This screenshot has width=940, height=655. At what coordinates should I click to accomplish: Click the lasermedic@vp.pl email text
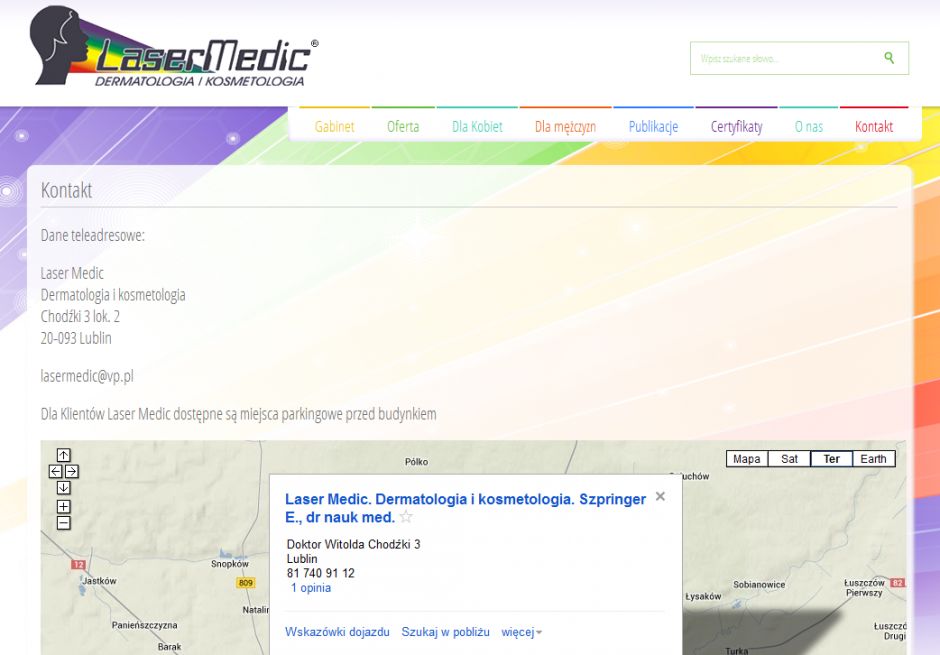[87, 376]
